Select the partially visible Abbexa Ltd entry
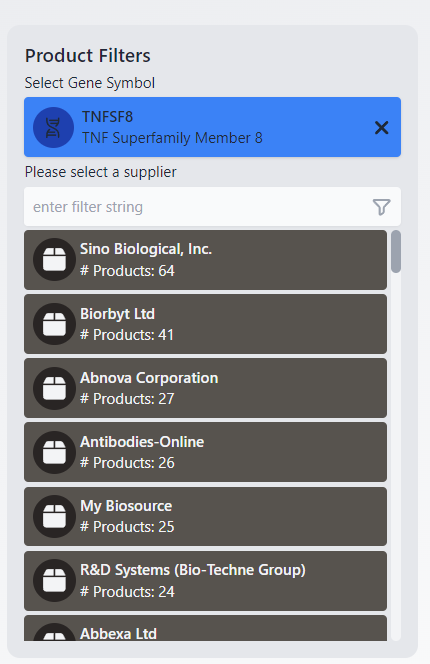Screen dimensions: 430x664 (x=205, y=628)
